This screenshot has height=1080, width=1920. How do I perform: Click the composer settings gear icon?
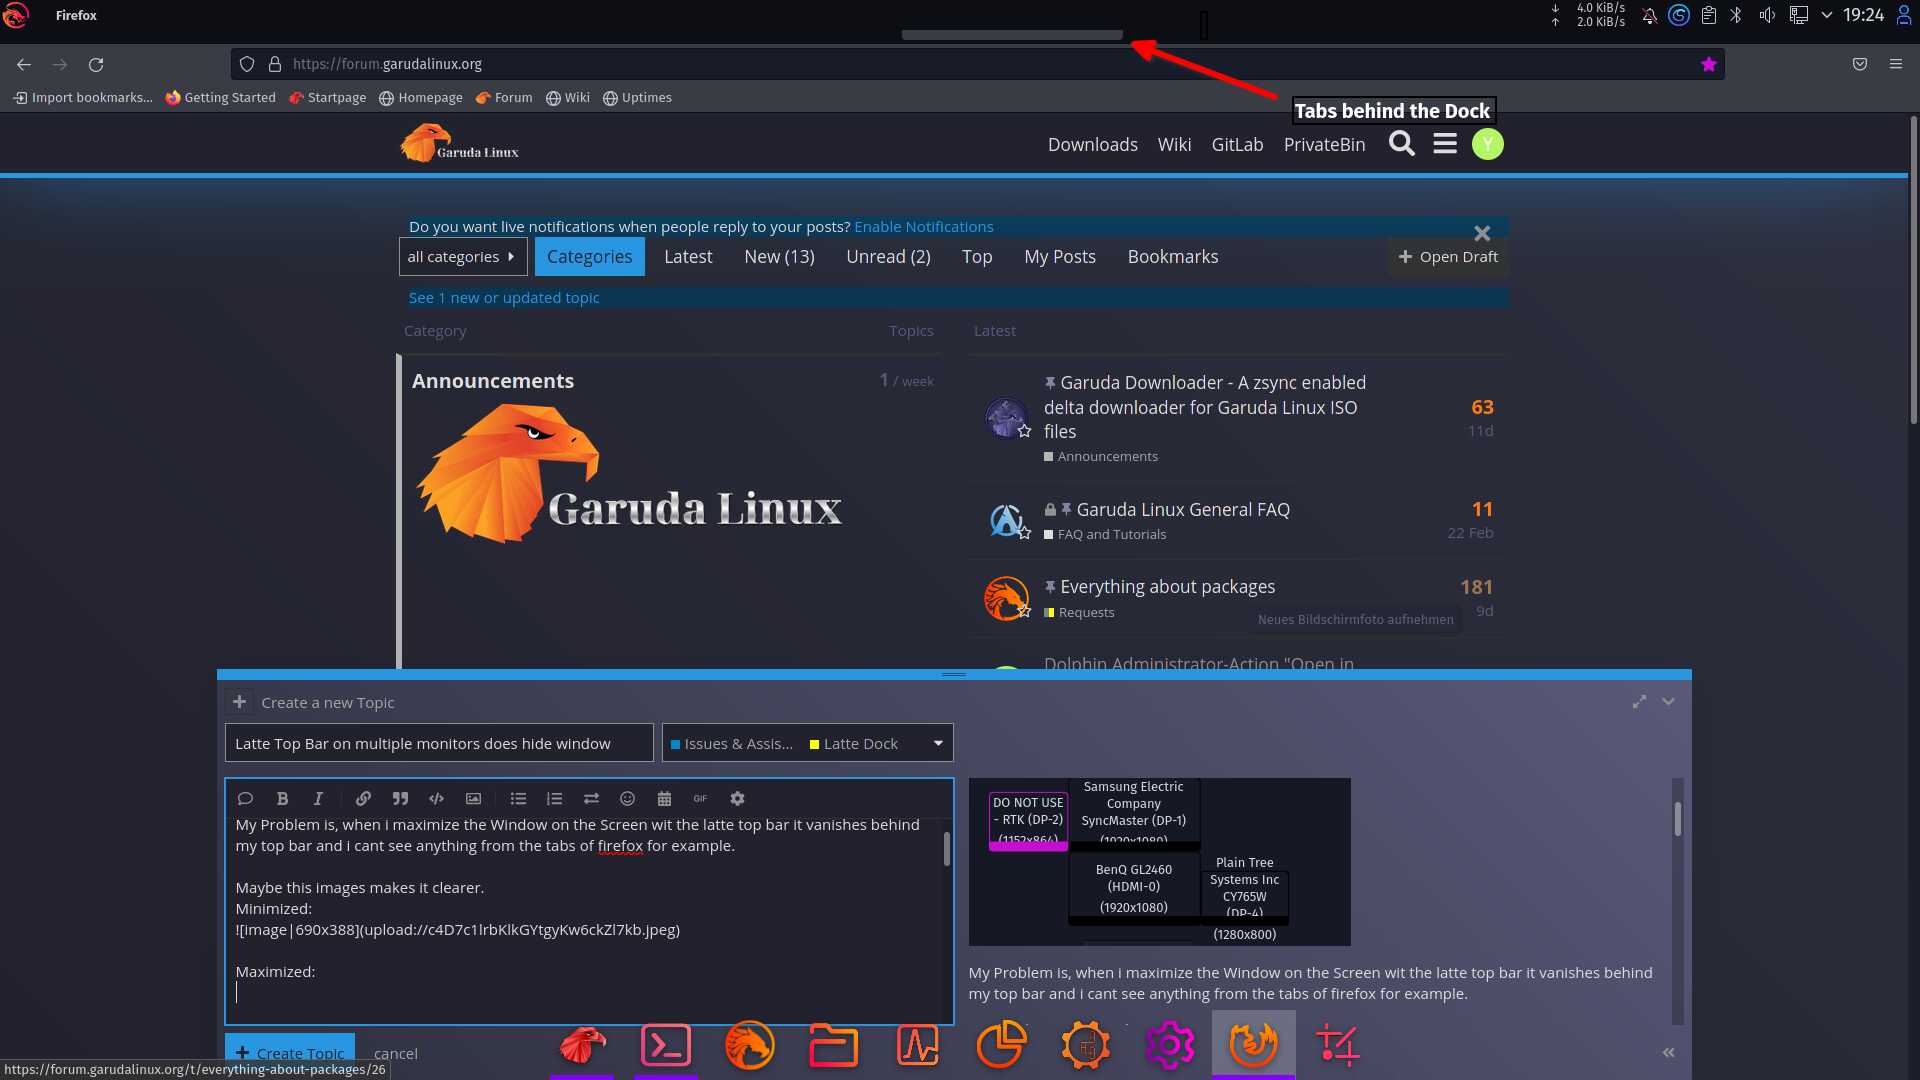point(738,798)
